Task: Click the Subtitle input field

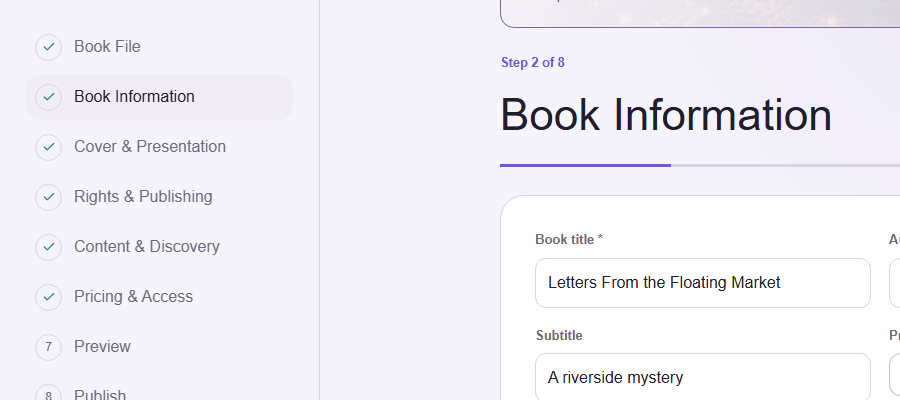Action: point(703,376)
